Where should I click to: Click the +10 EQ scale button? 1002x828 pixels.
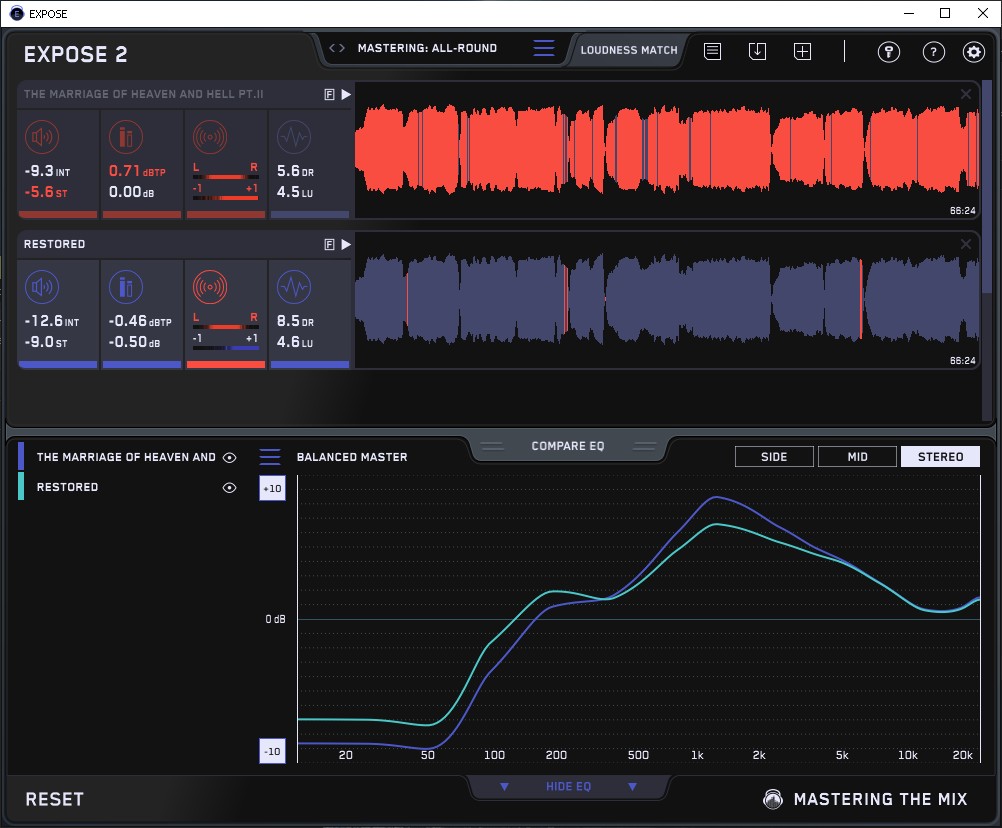(x=273, y=487)
